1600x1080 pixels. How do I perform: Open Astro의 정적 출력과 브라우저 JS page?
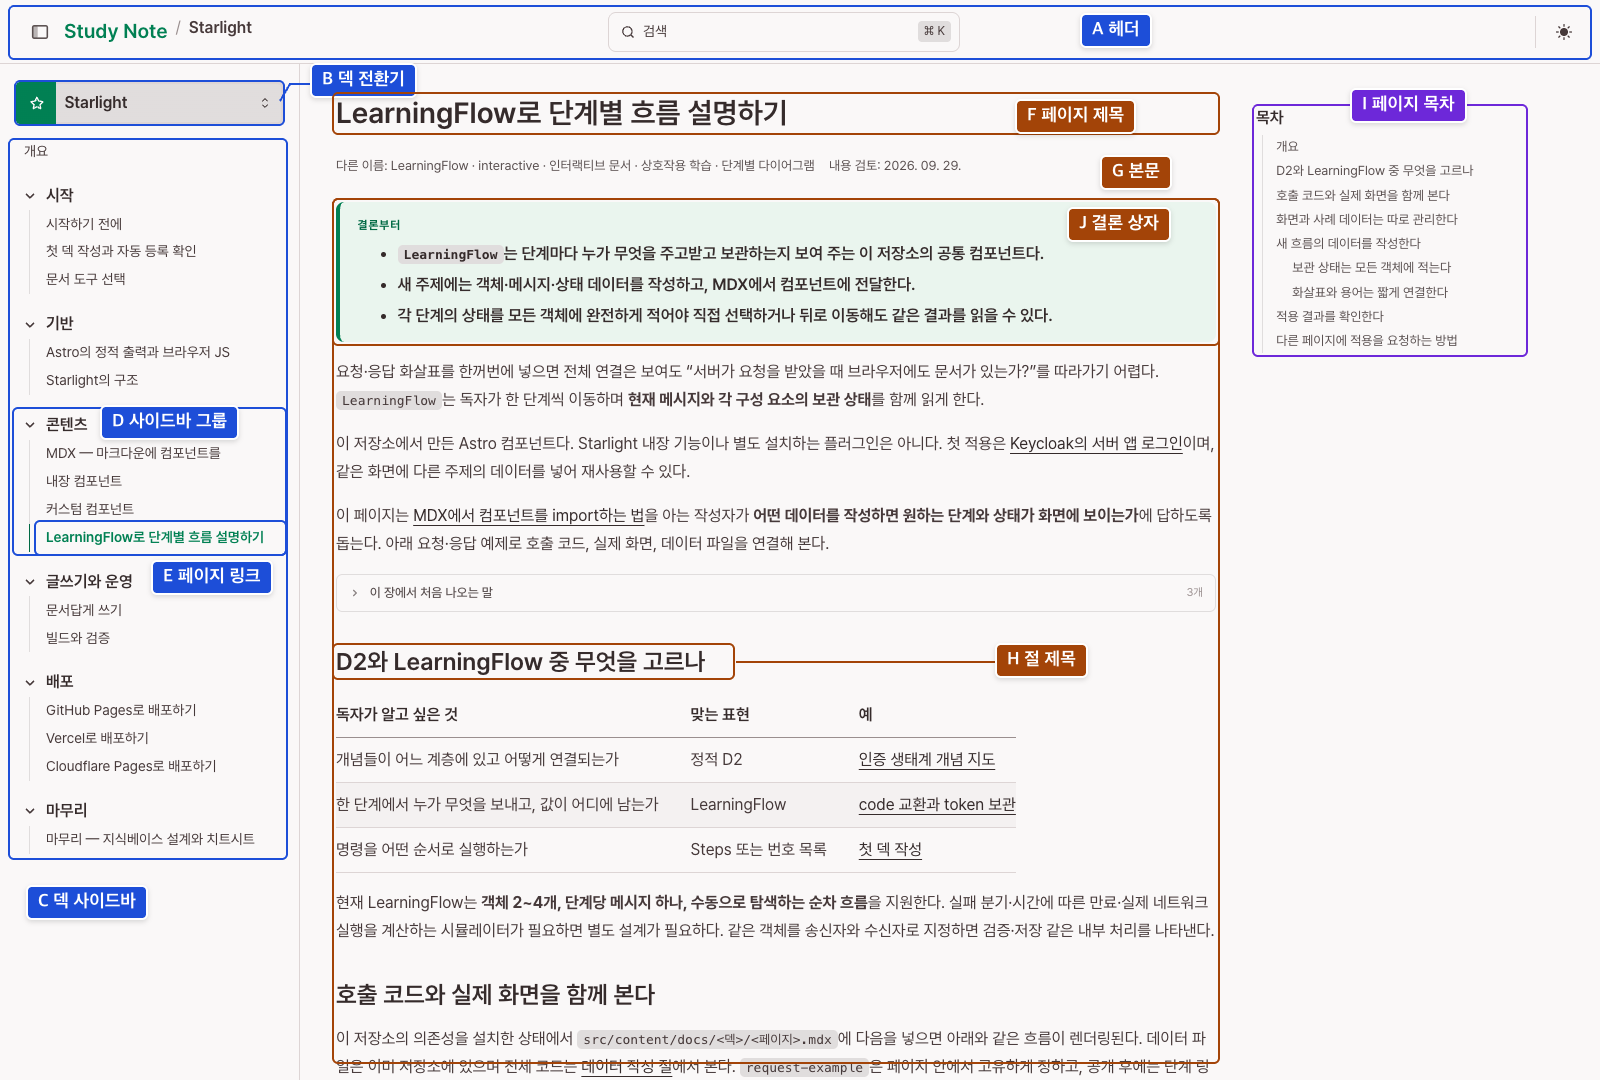138,352
